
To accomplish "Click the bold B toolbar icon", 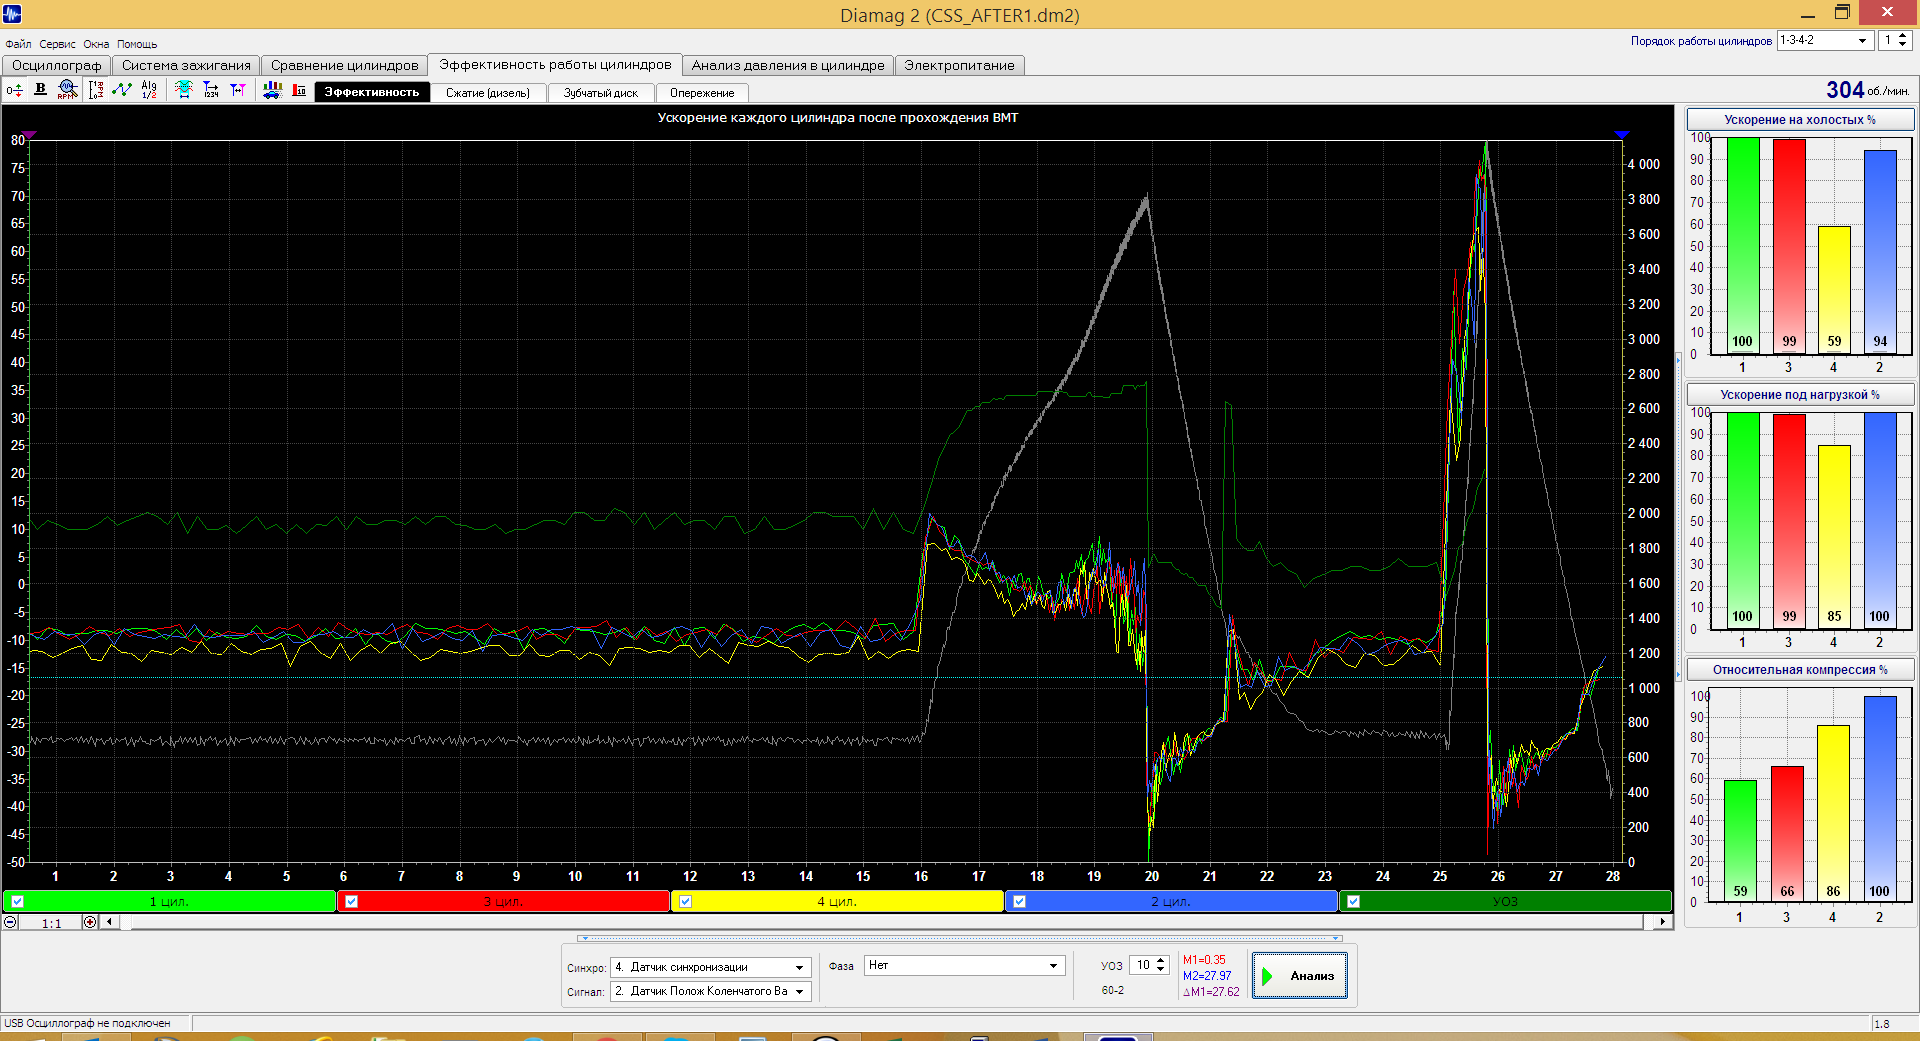I will 41,90.
